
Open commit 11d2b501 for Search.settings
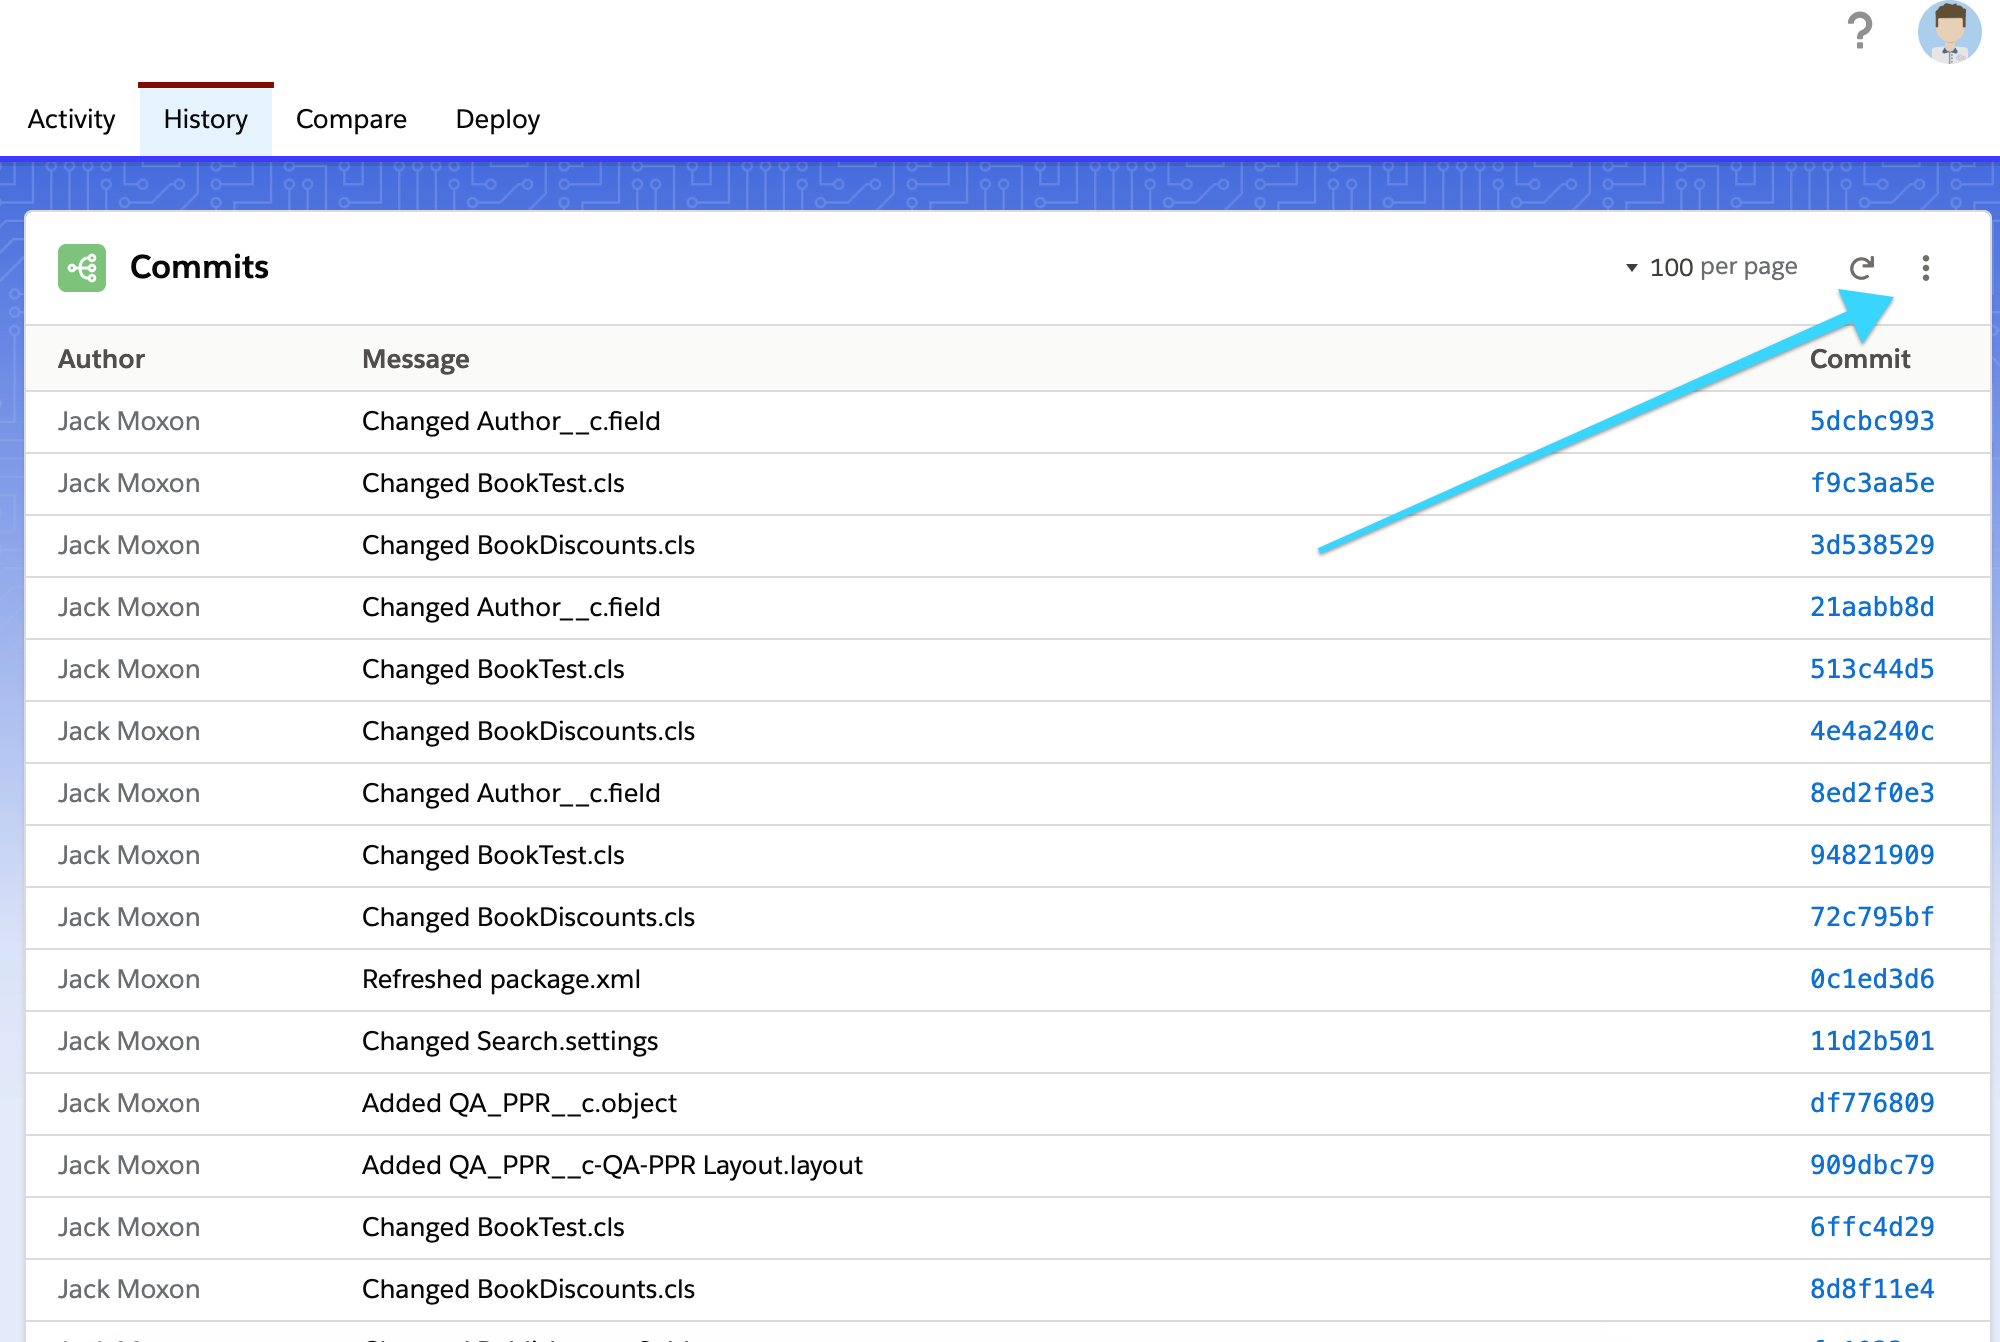[1871, 1041]
